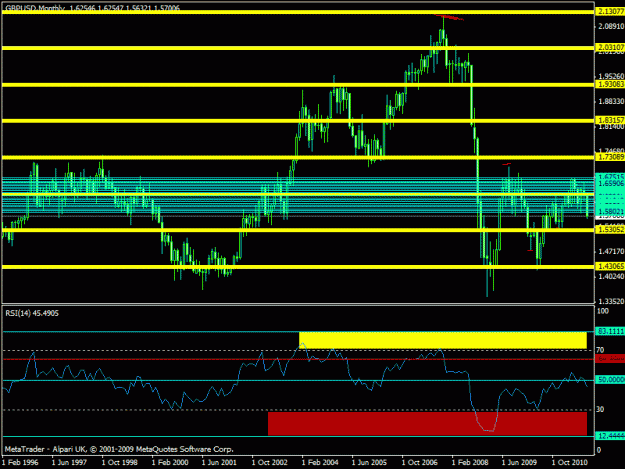625x469 pixels.
Task: Click the 1.33520 price scale value
Action: (x=611, y=301)
